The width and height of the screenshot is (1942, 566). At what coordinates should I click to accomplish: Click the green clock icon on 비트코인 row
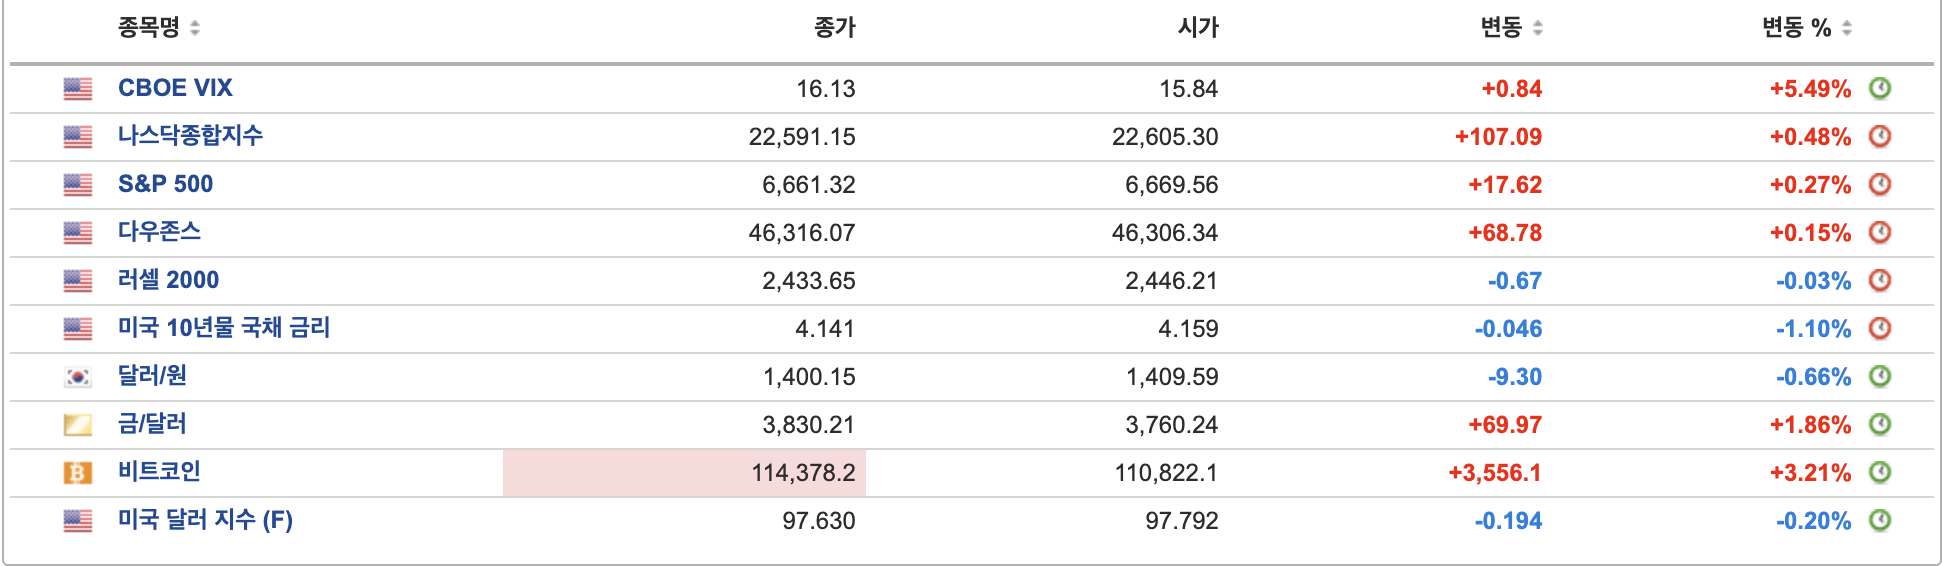coord(1880,472)
